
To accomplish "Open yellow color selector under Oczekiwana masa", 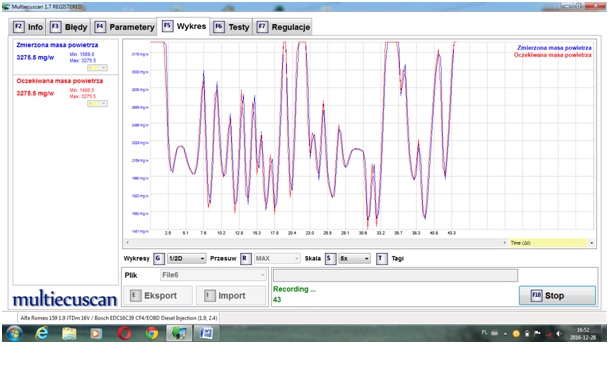I will click(x=97, y=103).
